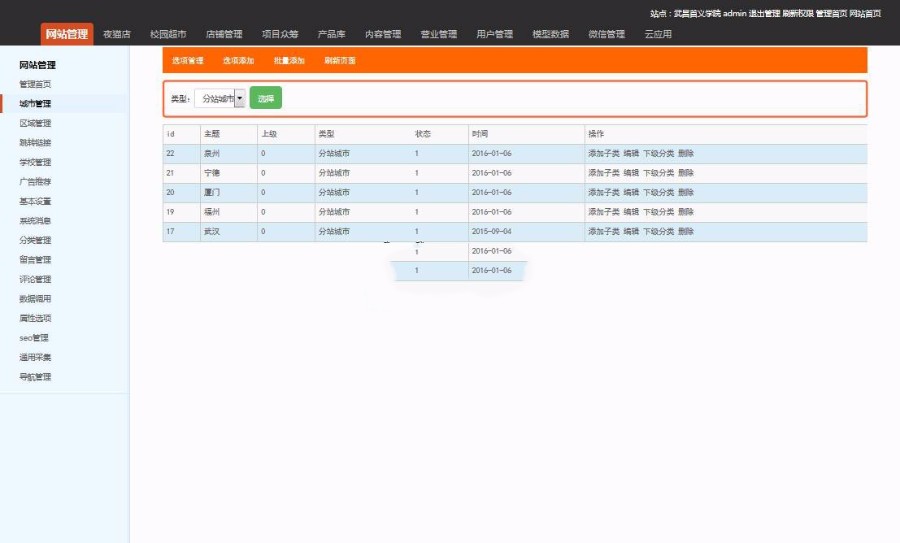
Task: Open seo管理 in the sidebar
Action: pyautogui.click(x=33, y=338)
